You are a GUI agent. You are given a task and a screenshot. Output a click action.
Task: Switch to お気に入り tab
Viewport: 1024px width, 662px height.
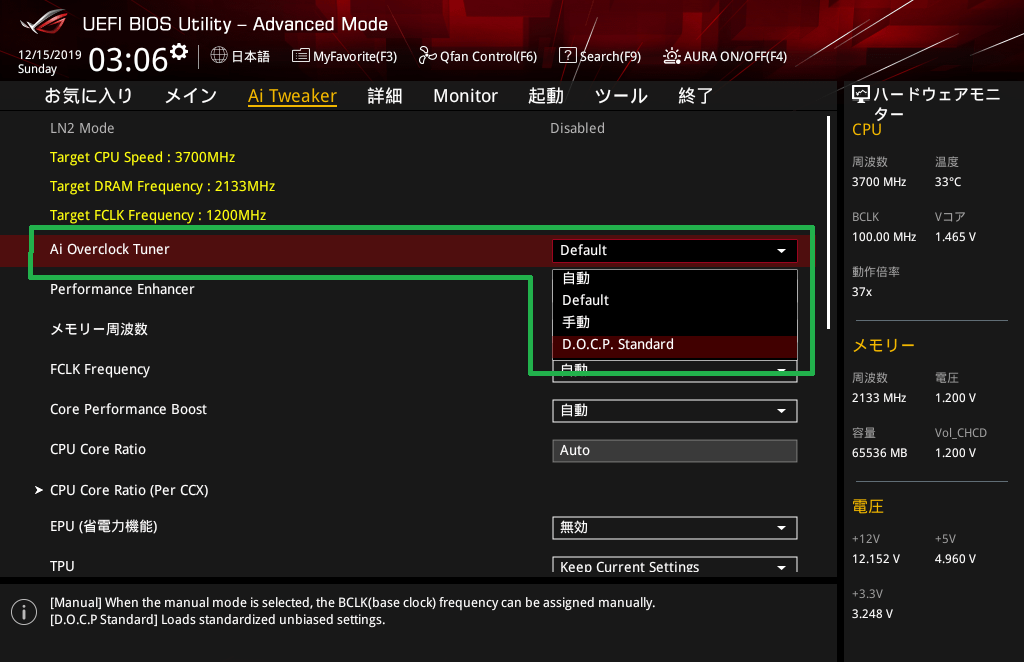[x=88, y=96]
